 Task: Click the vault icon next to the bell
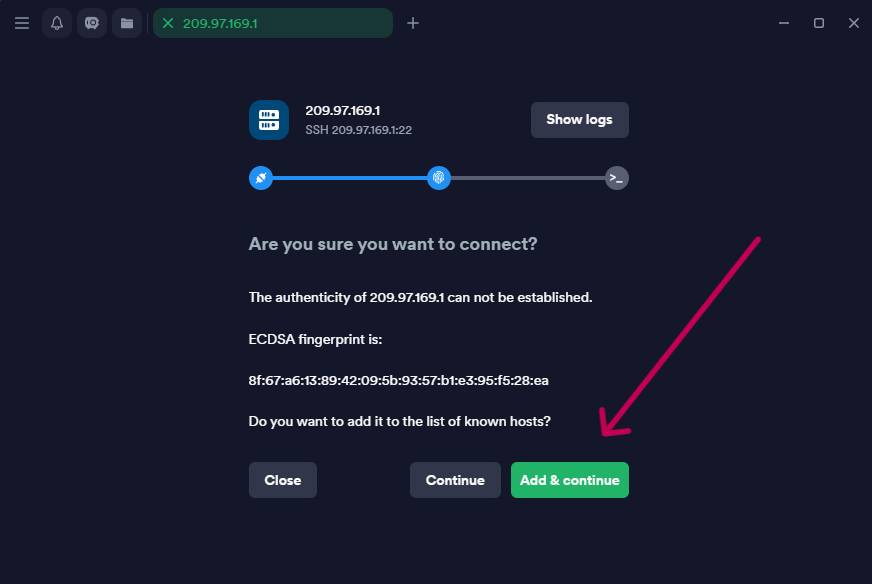92,23
